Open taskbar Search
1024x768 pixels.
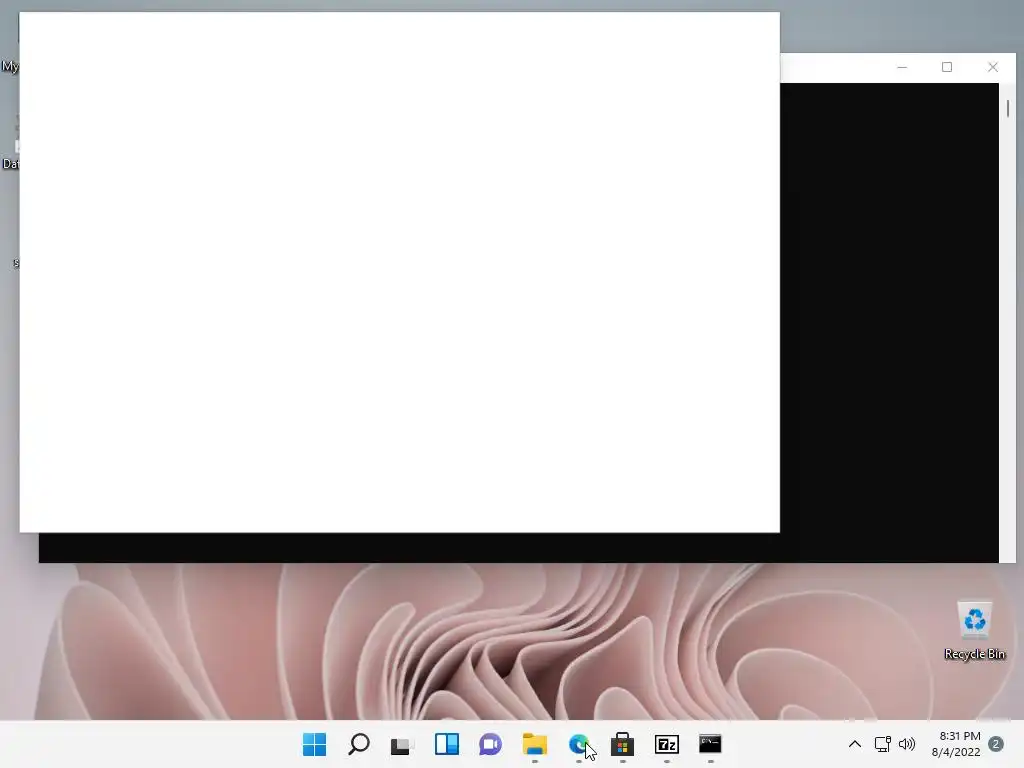click(359, 744)
